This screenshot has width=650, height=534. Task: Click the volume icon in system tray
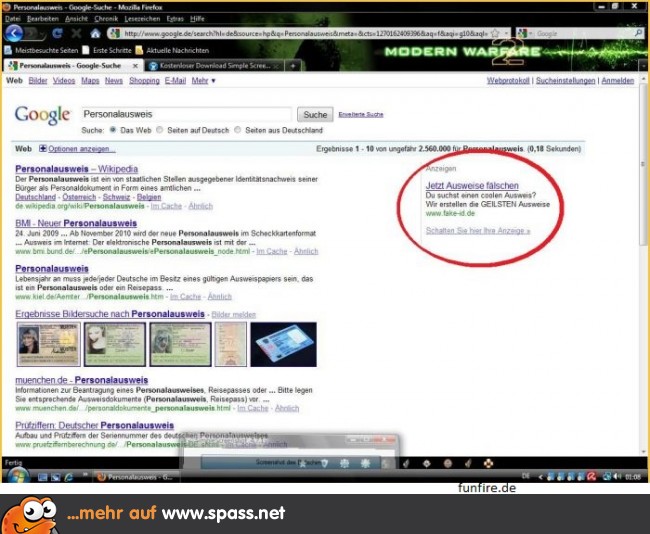point(618,476)
